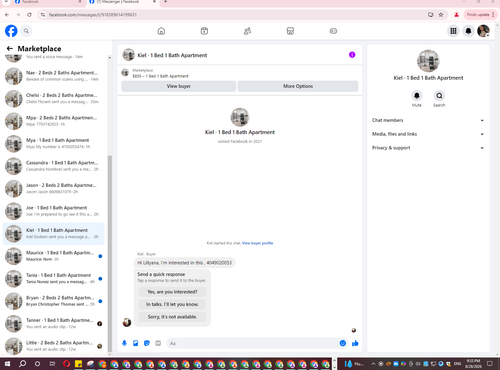Open the taskbar notification center
The image size is (500, 370).
490,364
